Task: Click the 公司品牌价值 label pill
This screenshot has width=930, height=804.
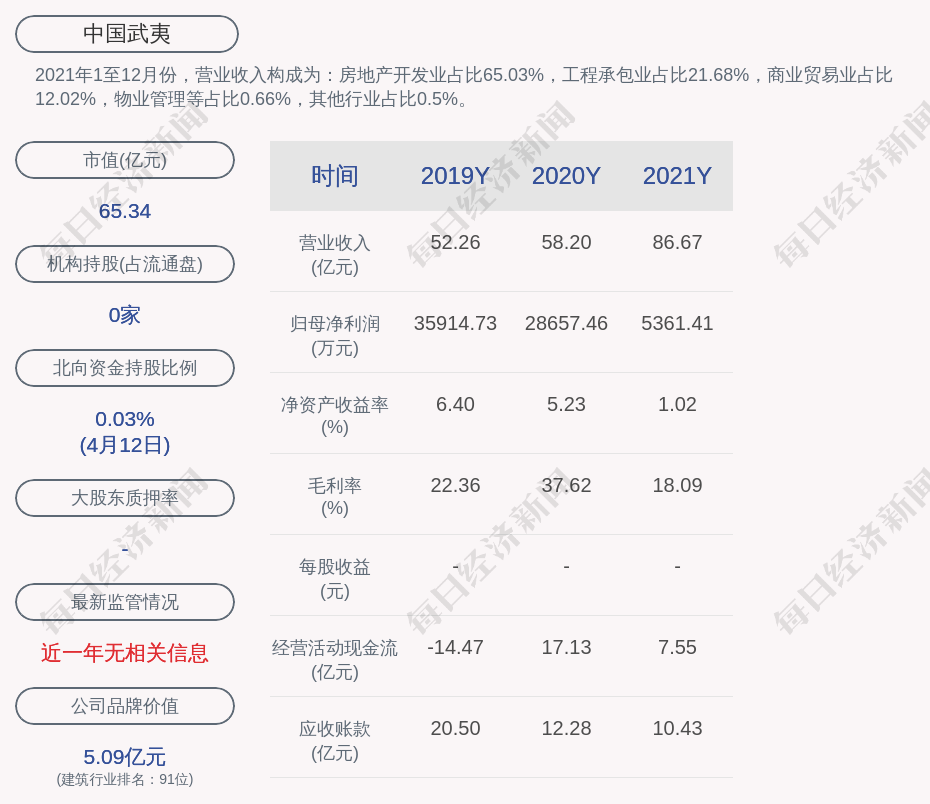Action: pyautogui.click(x=125, y=706)
